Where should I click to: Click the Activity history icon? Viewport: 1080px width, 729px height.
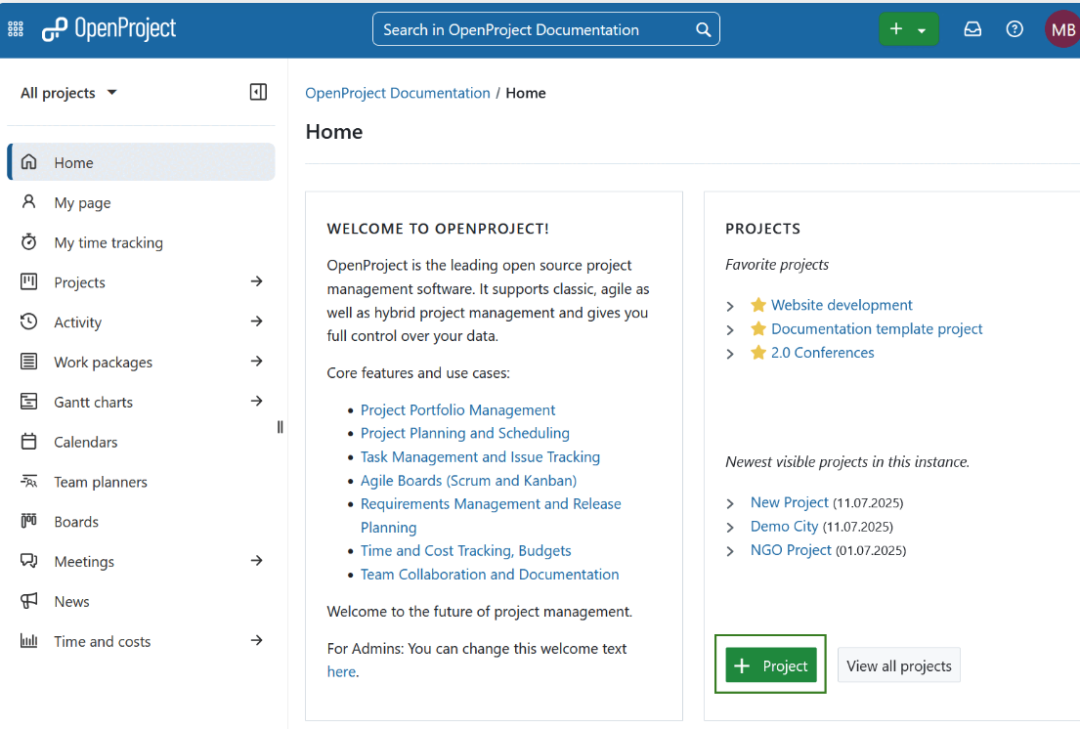coord(29,322)
